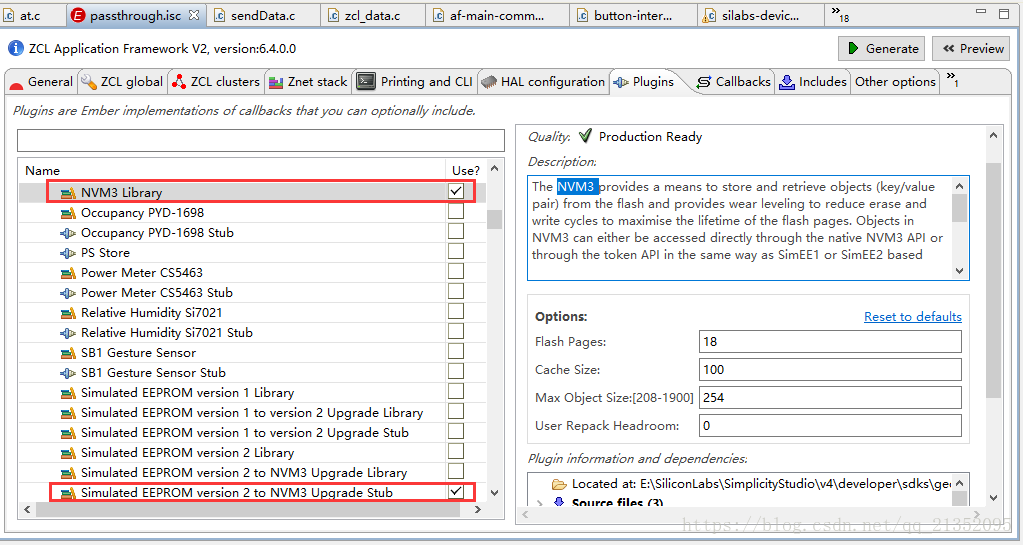Check the Power Meter CS5463 checkbox

(x=456, y=271)
